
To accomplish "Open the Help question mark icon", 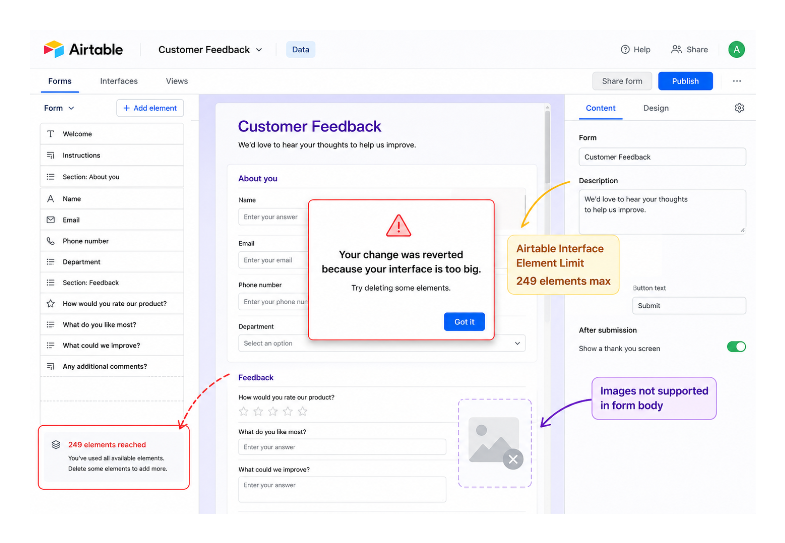I will [625, 50].
